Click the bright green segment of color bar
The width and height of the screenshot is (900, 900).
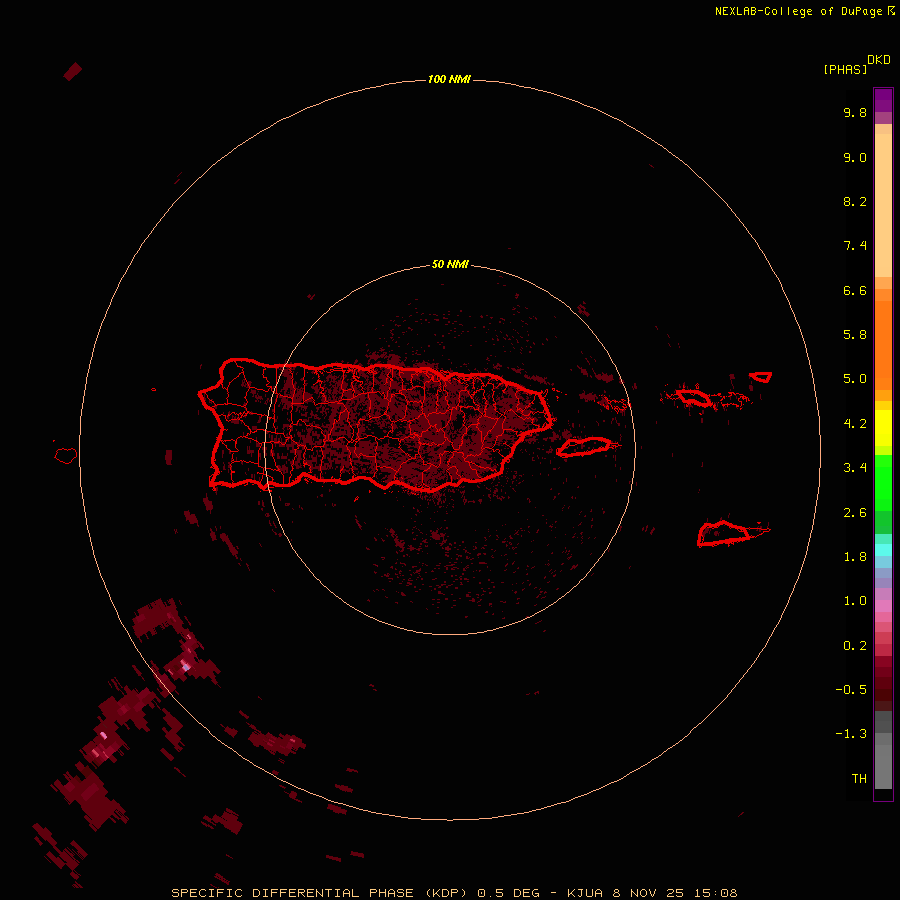click(x=883, y=483)
